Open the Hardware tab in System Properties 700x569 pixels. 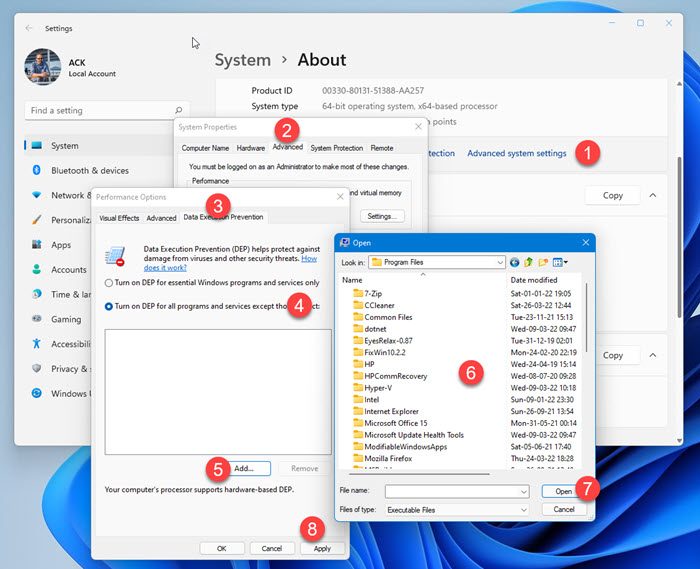pyautogui.click(x=251, y=148)
